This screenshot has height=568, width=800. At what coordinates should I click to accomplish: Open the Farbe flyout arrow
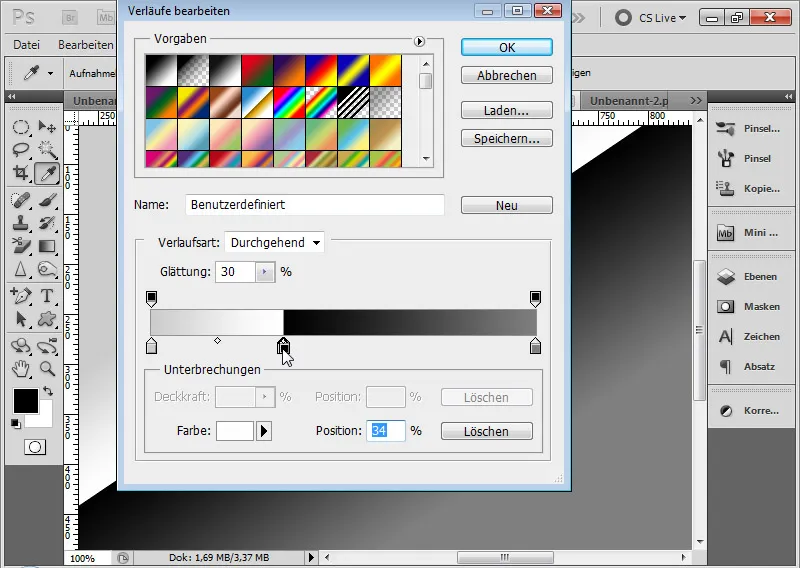coord(263,431)
